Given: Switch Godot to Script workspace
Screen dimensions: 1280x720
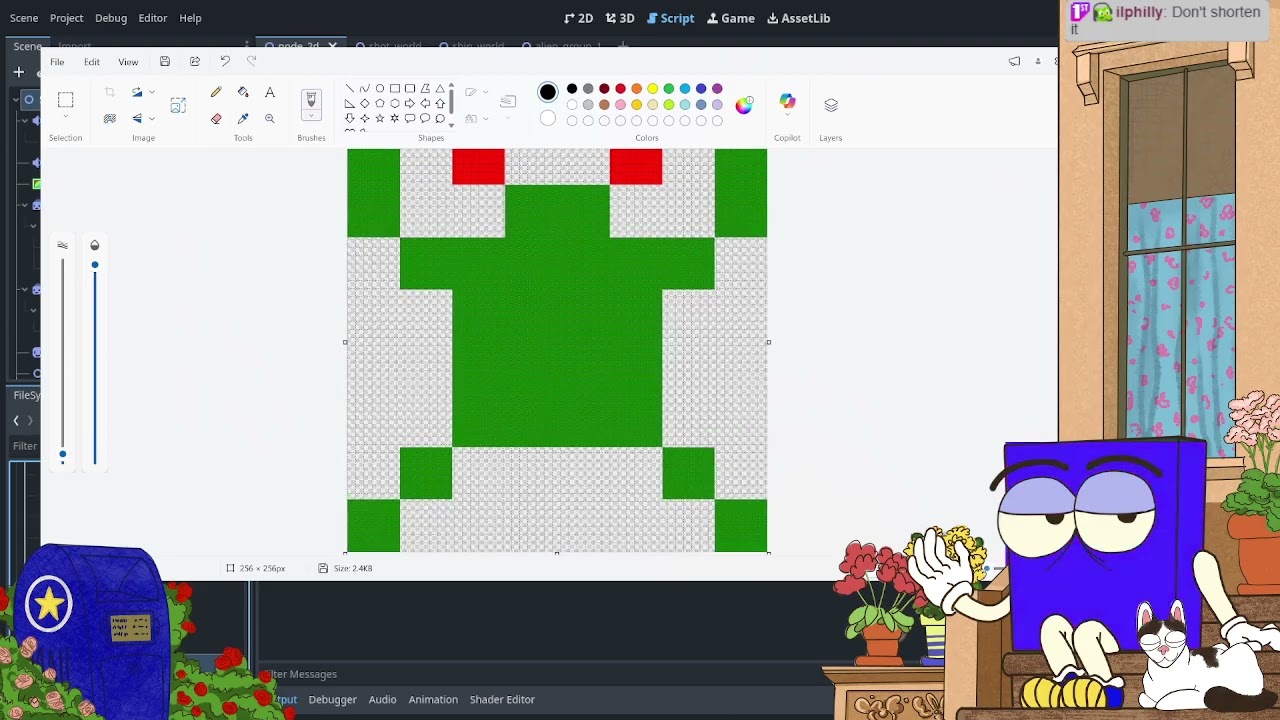Looking at the screenshot, I should tap(670, 18).
